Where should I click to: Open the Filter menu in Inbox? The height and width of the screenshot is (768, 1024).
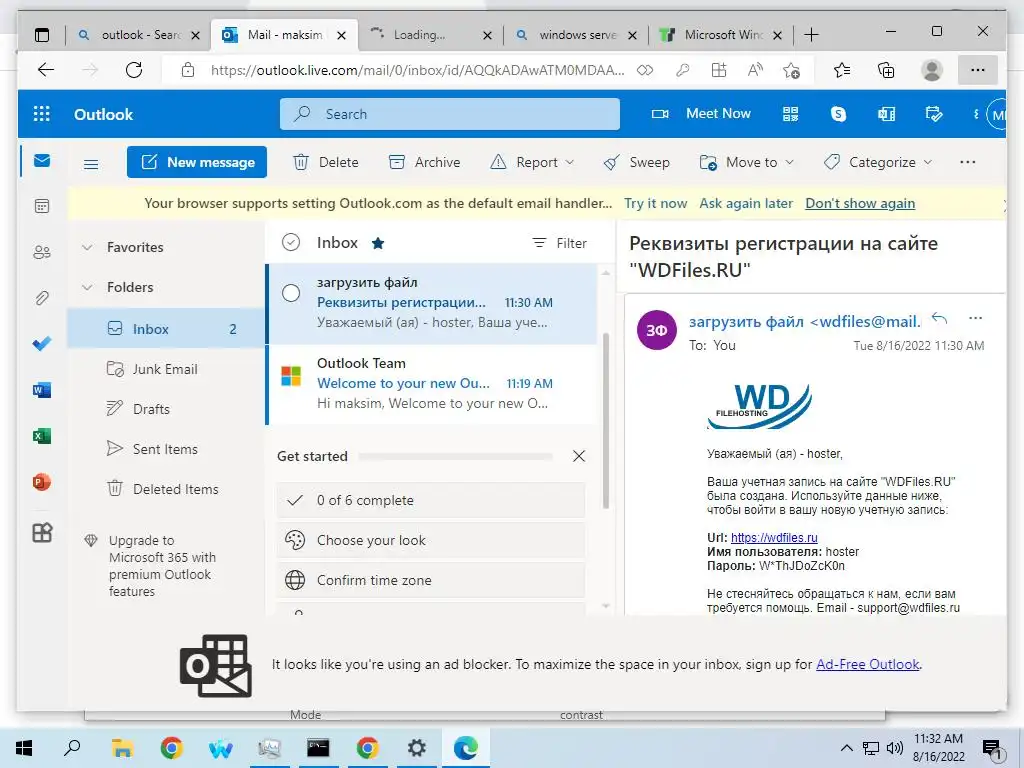click(x=560, y=243)
